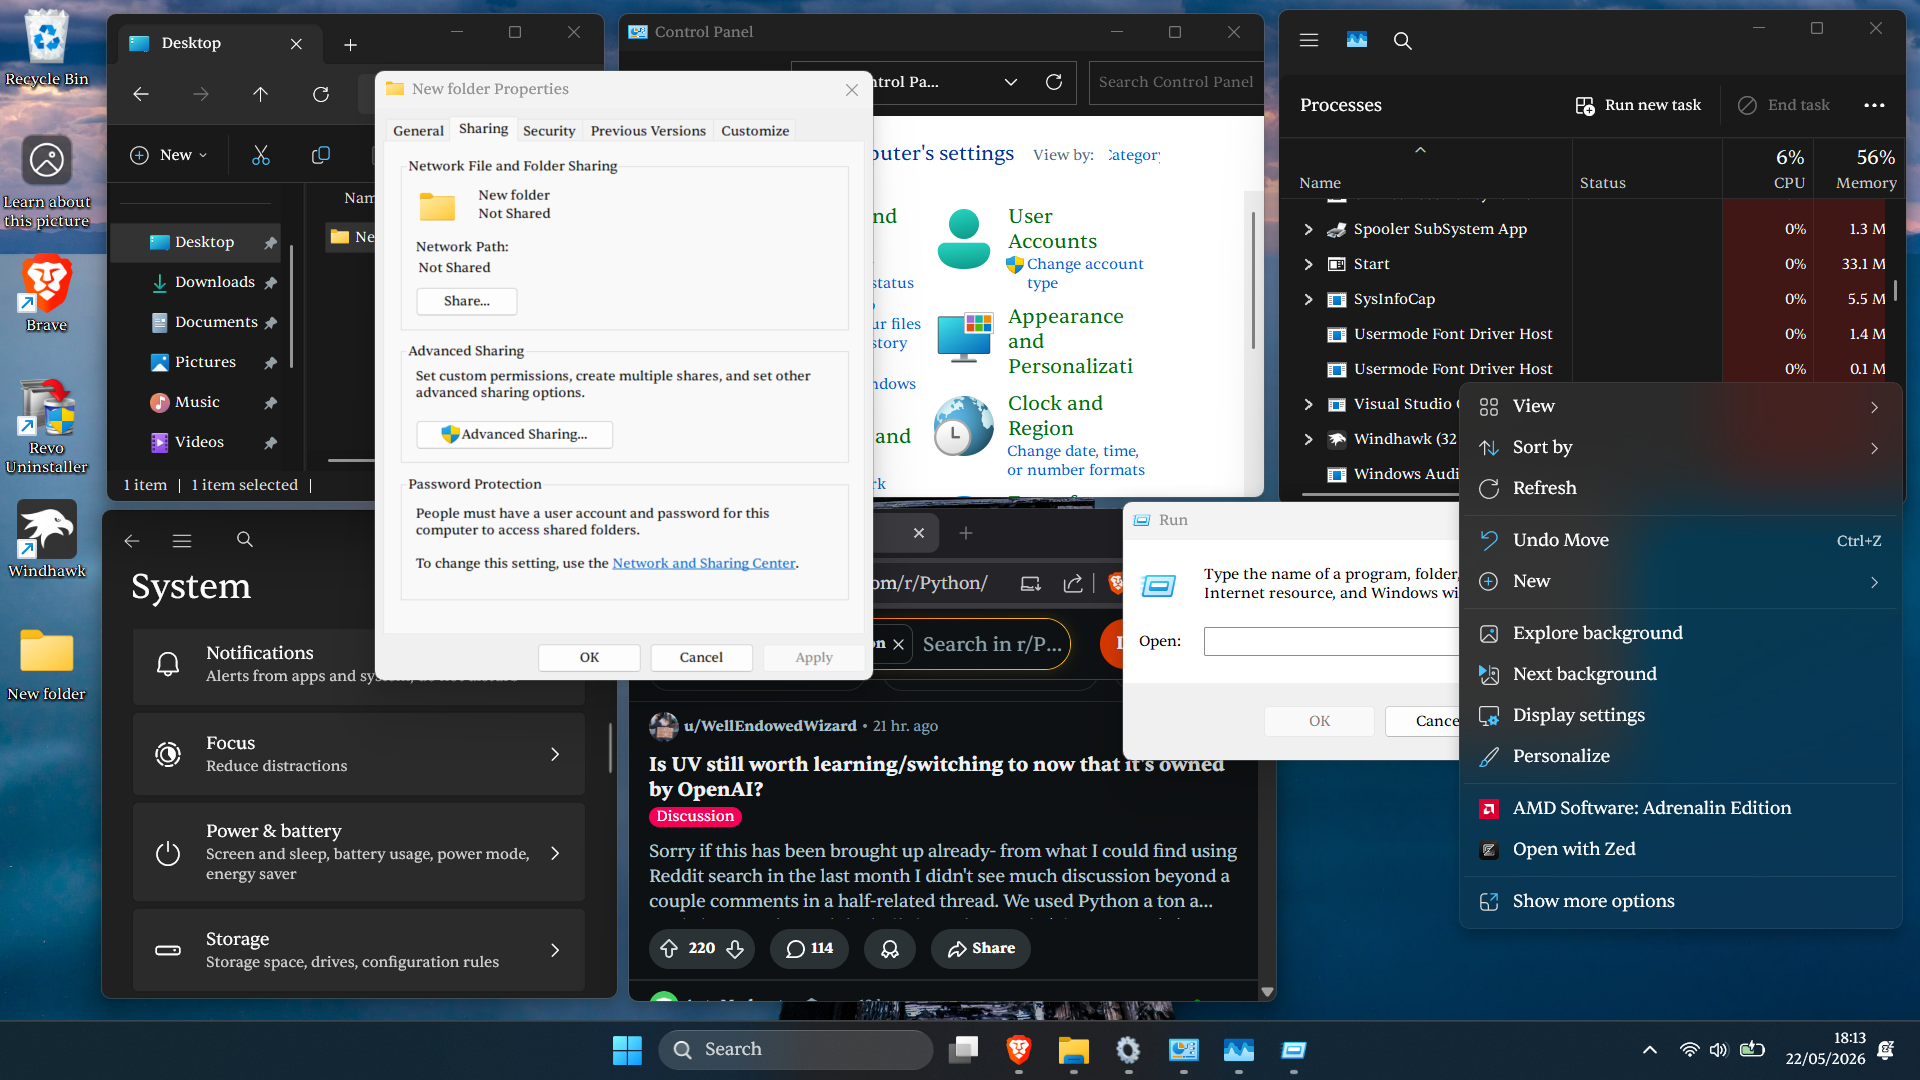
Task: Open the Customize tab
Action: pos(755,131)
